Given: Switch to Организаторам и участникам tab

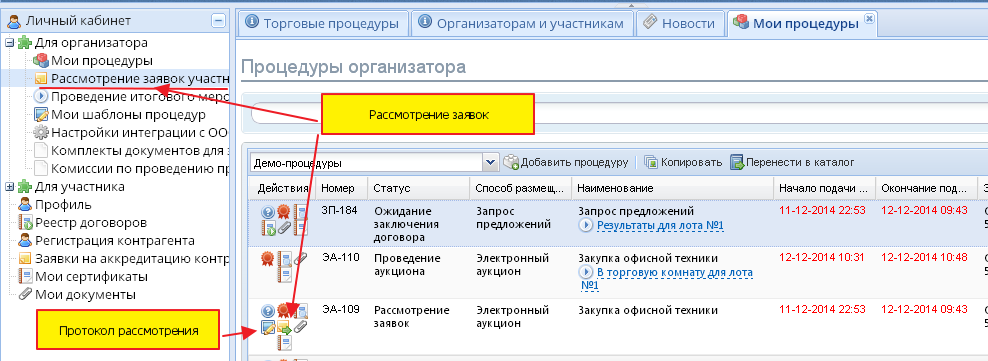Looking at the screenshot, I should click(x=522, y=23).
